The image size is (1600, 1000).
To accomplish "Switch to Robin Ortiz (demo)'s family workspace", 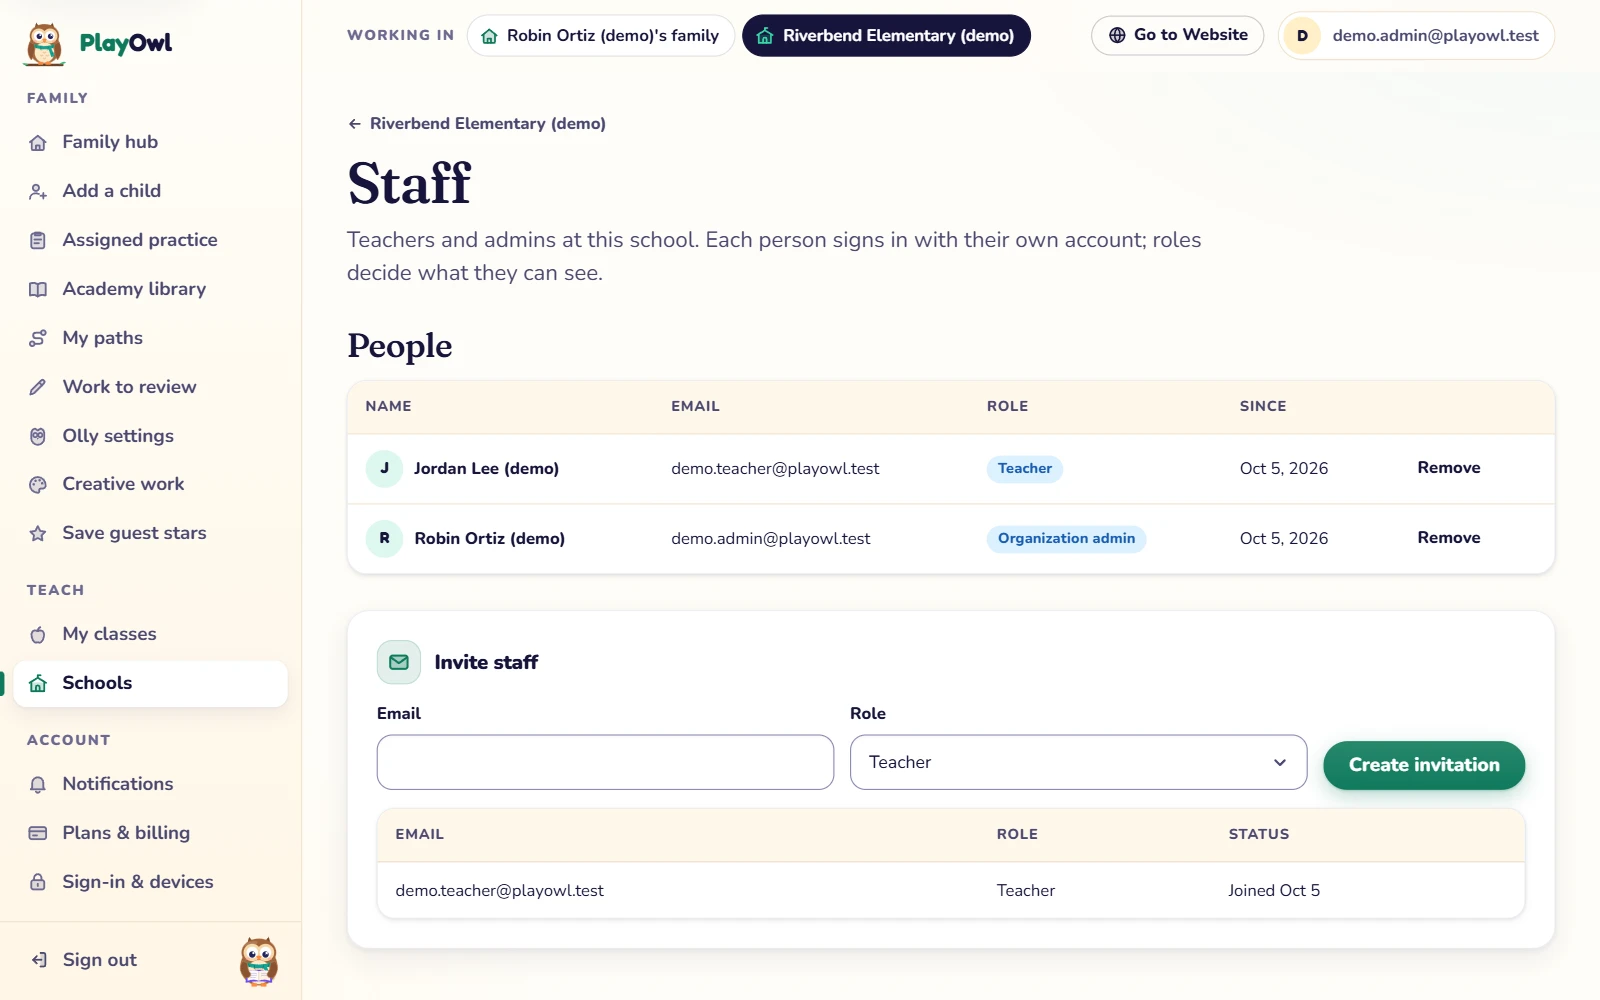I will tap(601, 36).
